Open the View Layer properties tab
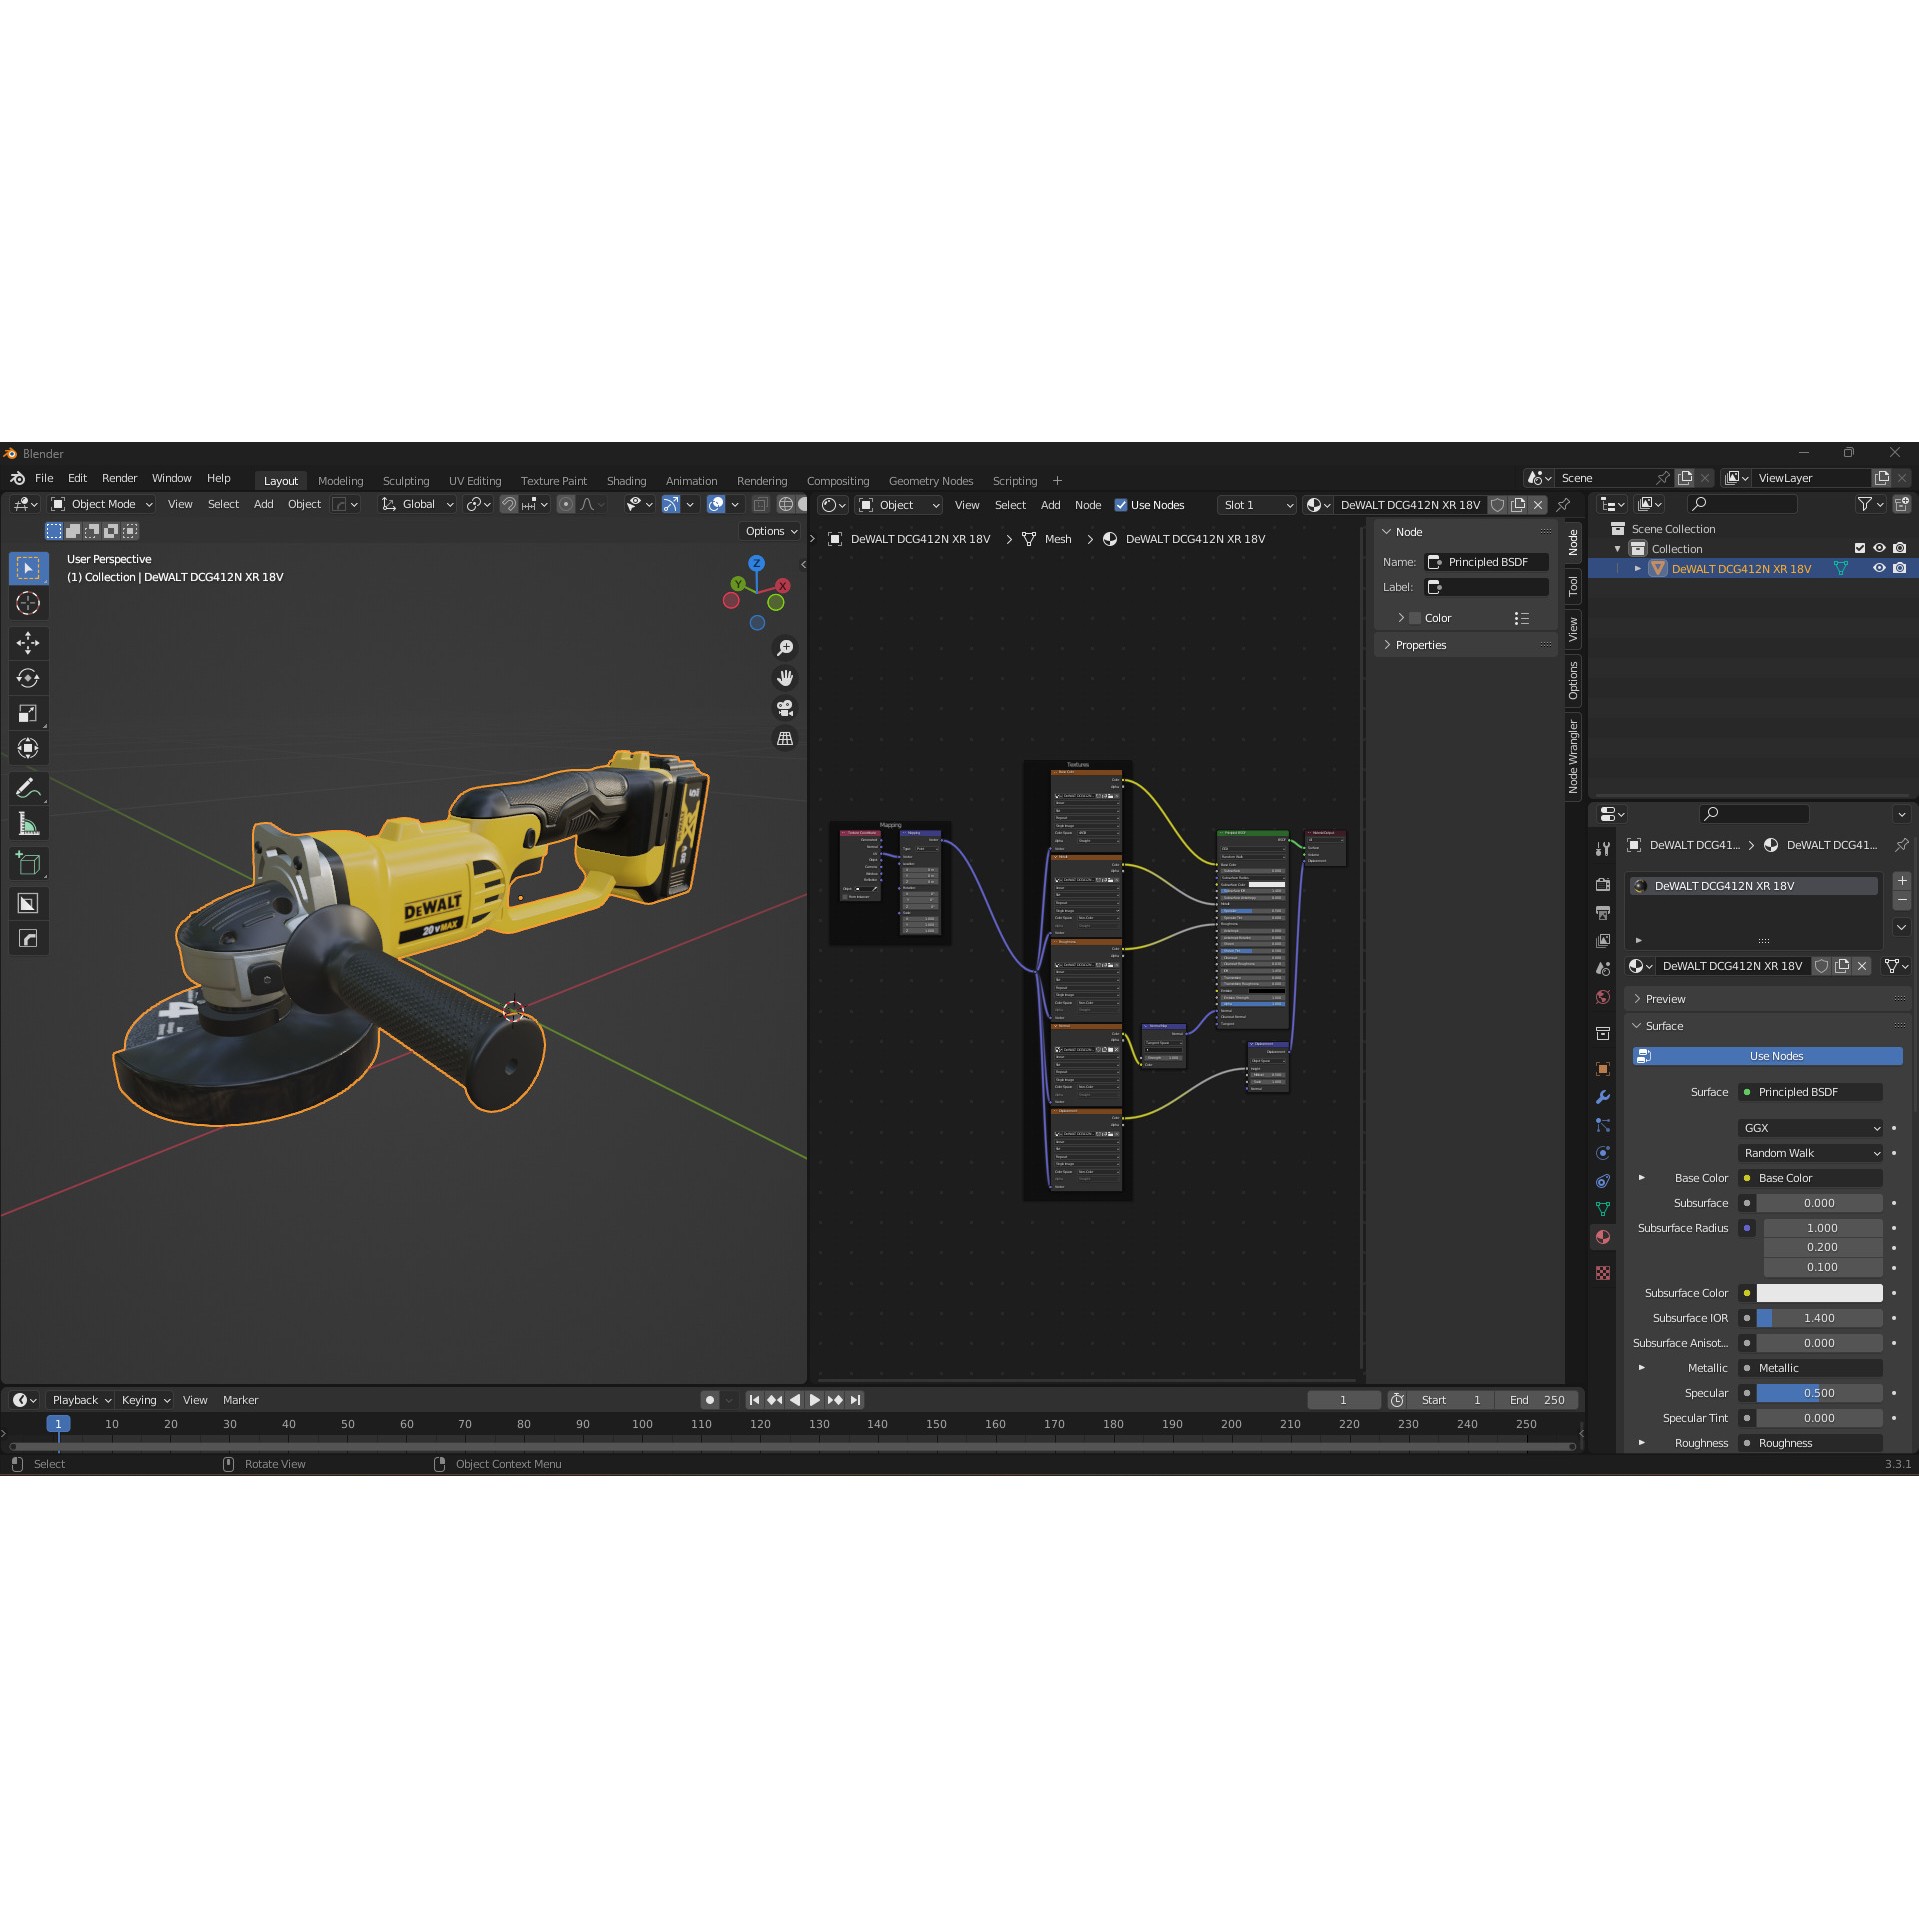The image size is (1919, 1919). [1603, 941]
